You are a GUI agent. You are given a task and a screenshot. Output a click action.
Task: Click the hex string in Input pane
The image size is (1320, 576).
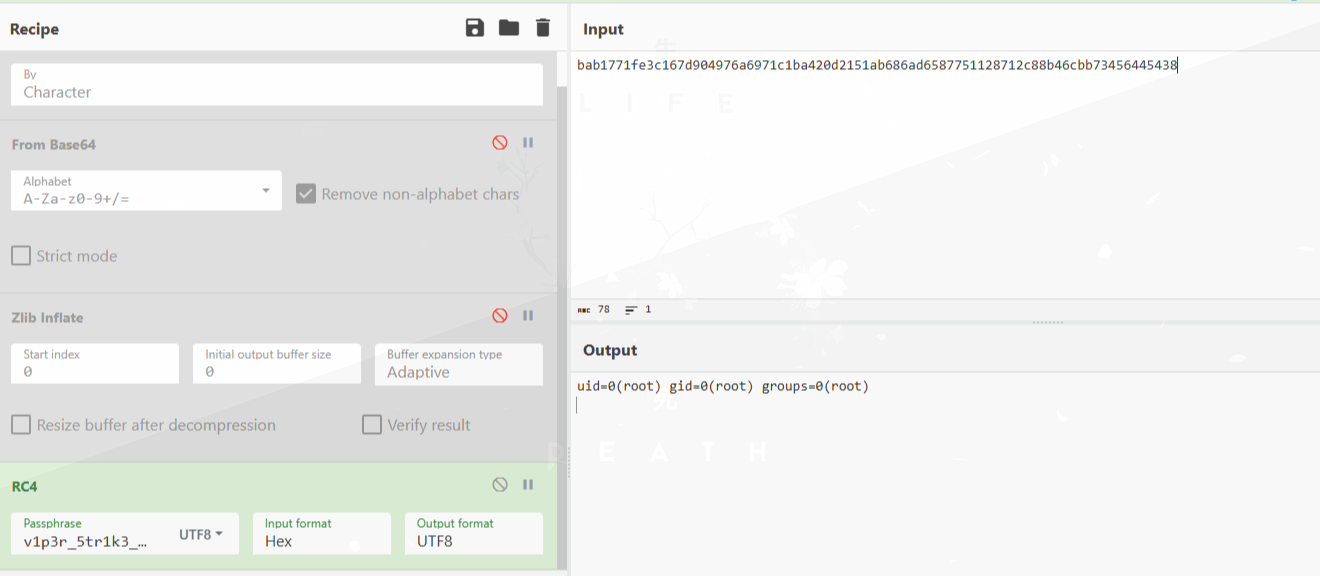coord(876,66)
